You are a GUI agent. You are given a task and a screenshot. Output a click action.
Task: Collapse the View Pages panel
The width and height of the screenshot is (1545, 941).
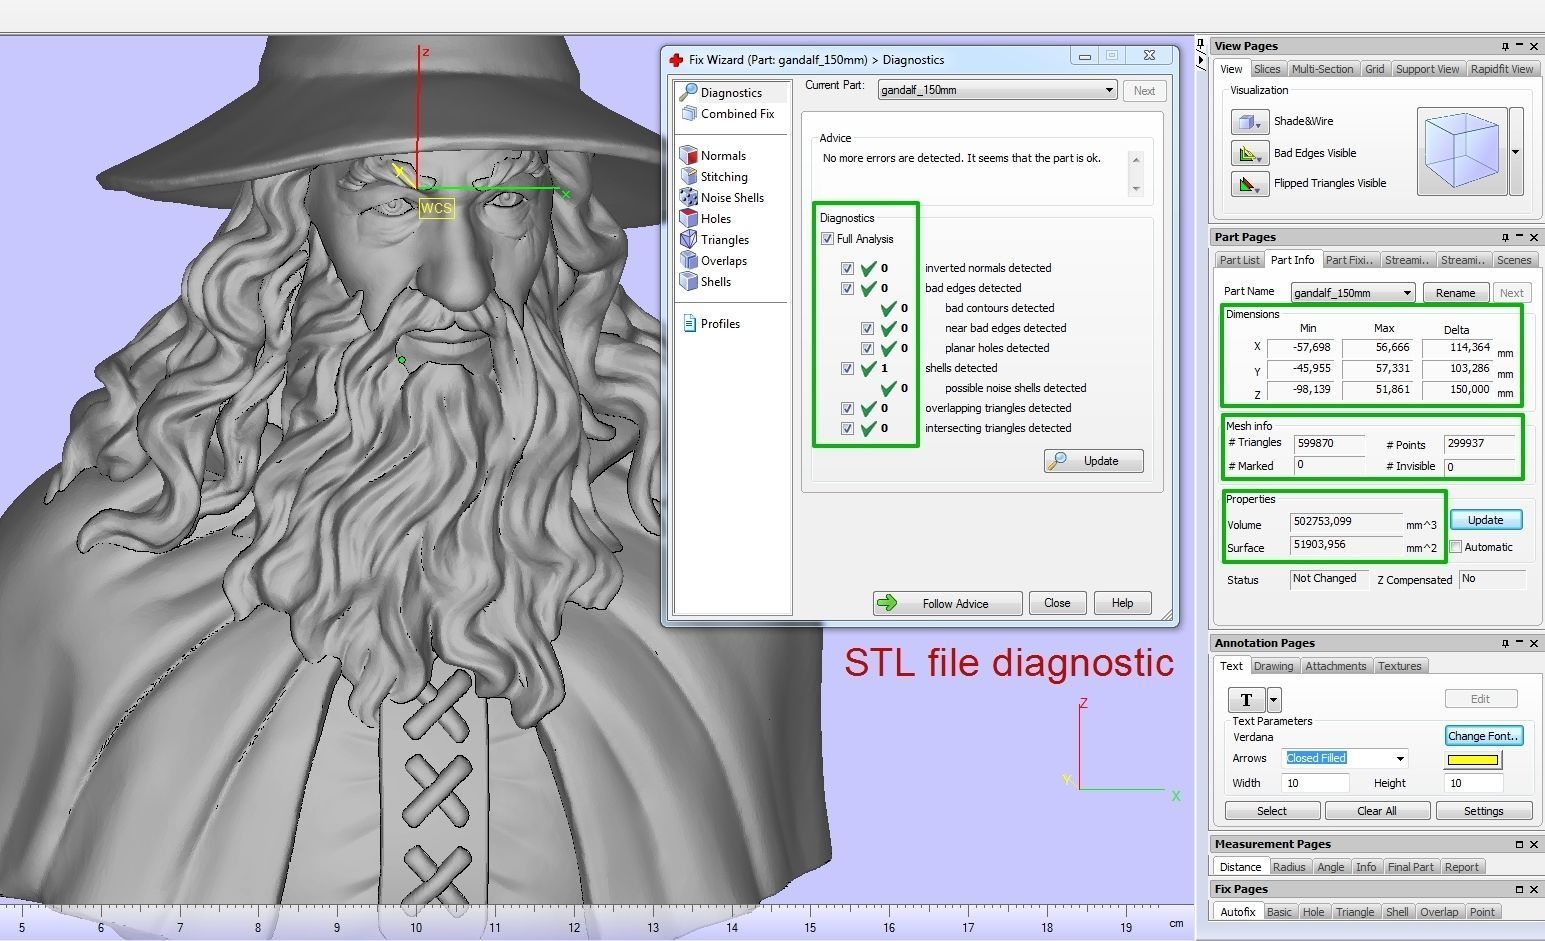(1519, 46)
